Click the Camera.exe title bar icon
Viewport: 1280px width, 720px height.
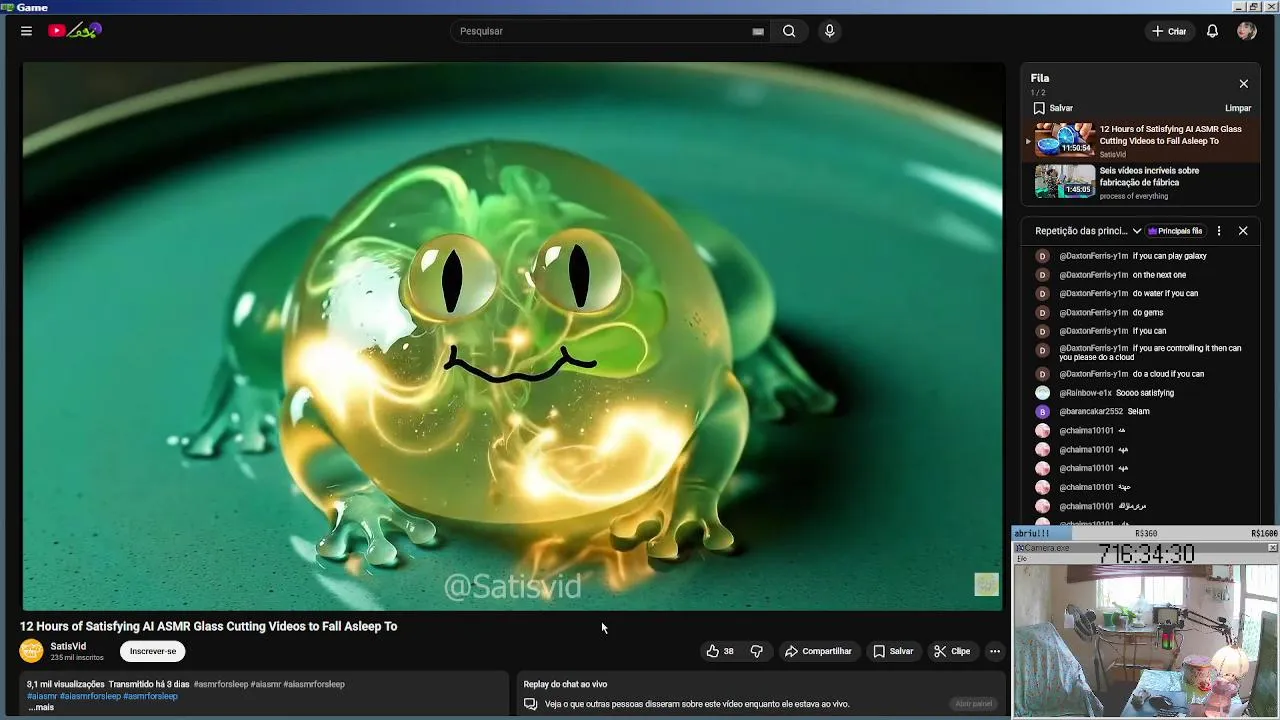click(1020, 548)
